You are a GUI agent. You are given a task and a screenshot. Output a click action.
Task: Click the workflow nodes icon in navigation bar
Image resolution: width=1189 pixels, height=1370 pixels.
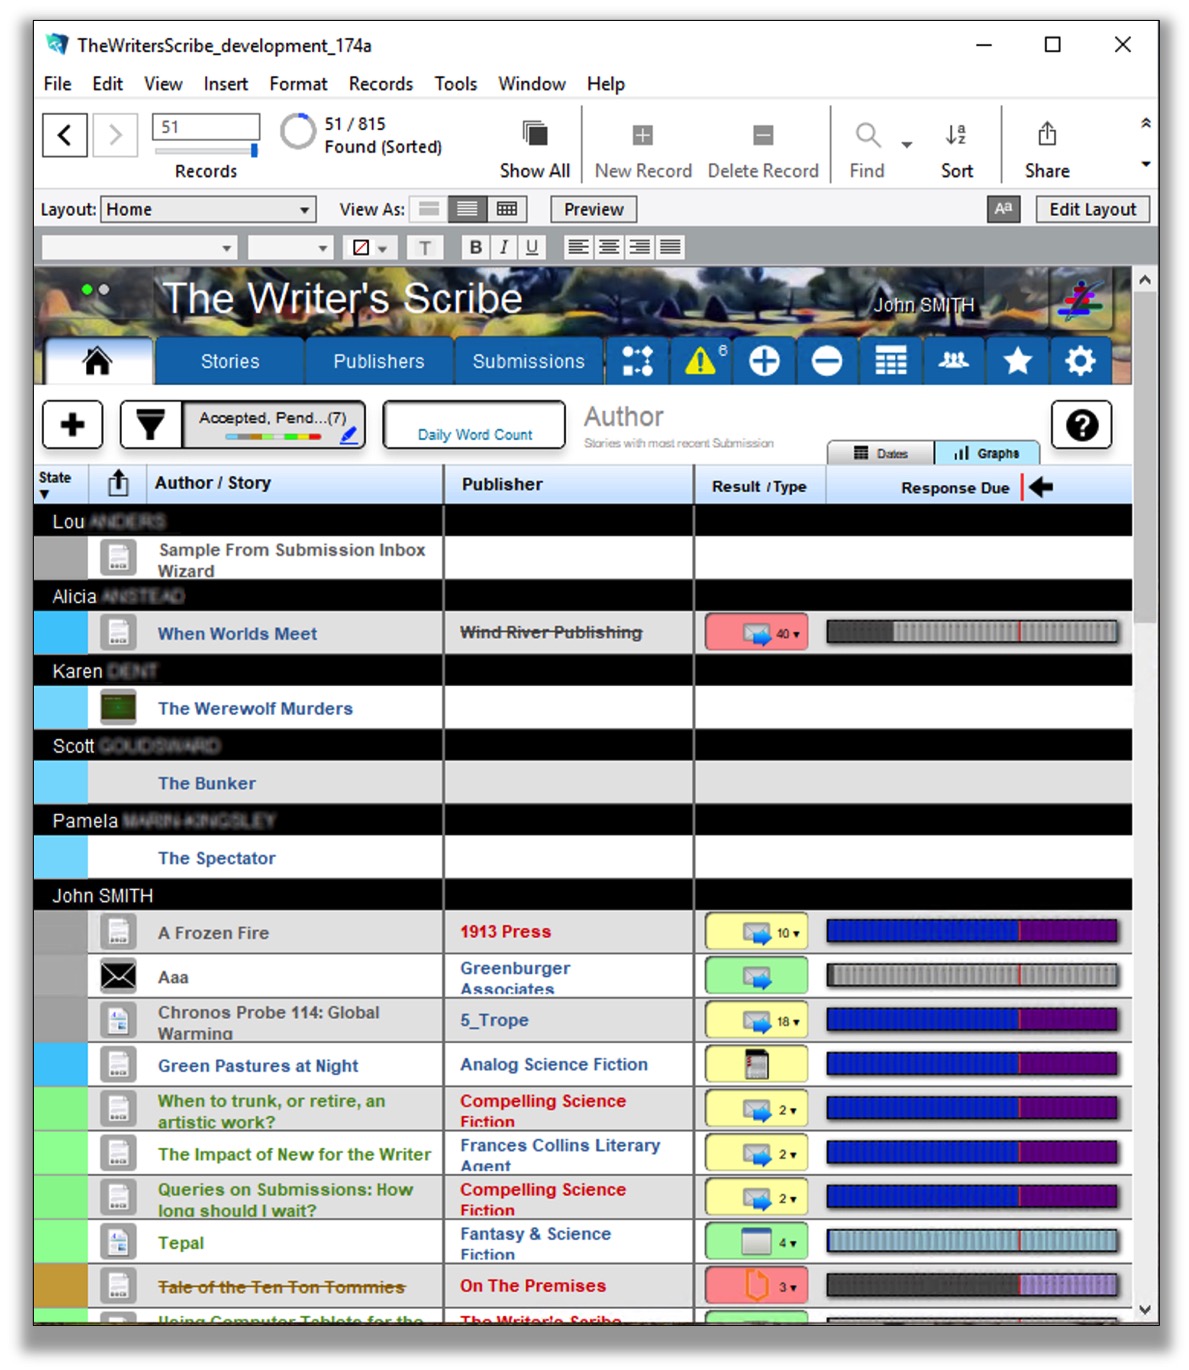click(x=637, y=361)
